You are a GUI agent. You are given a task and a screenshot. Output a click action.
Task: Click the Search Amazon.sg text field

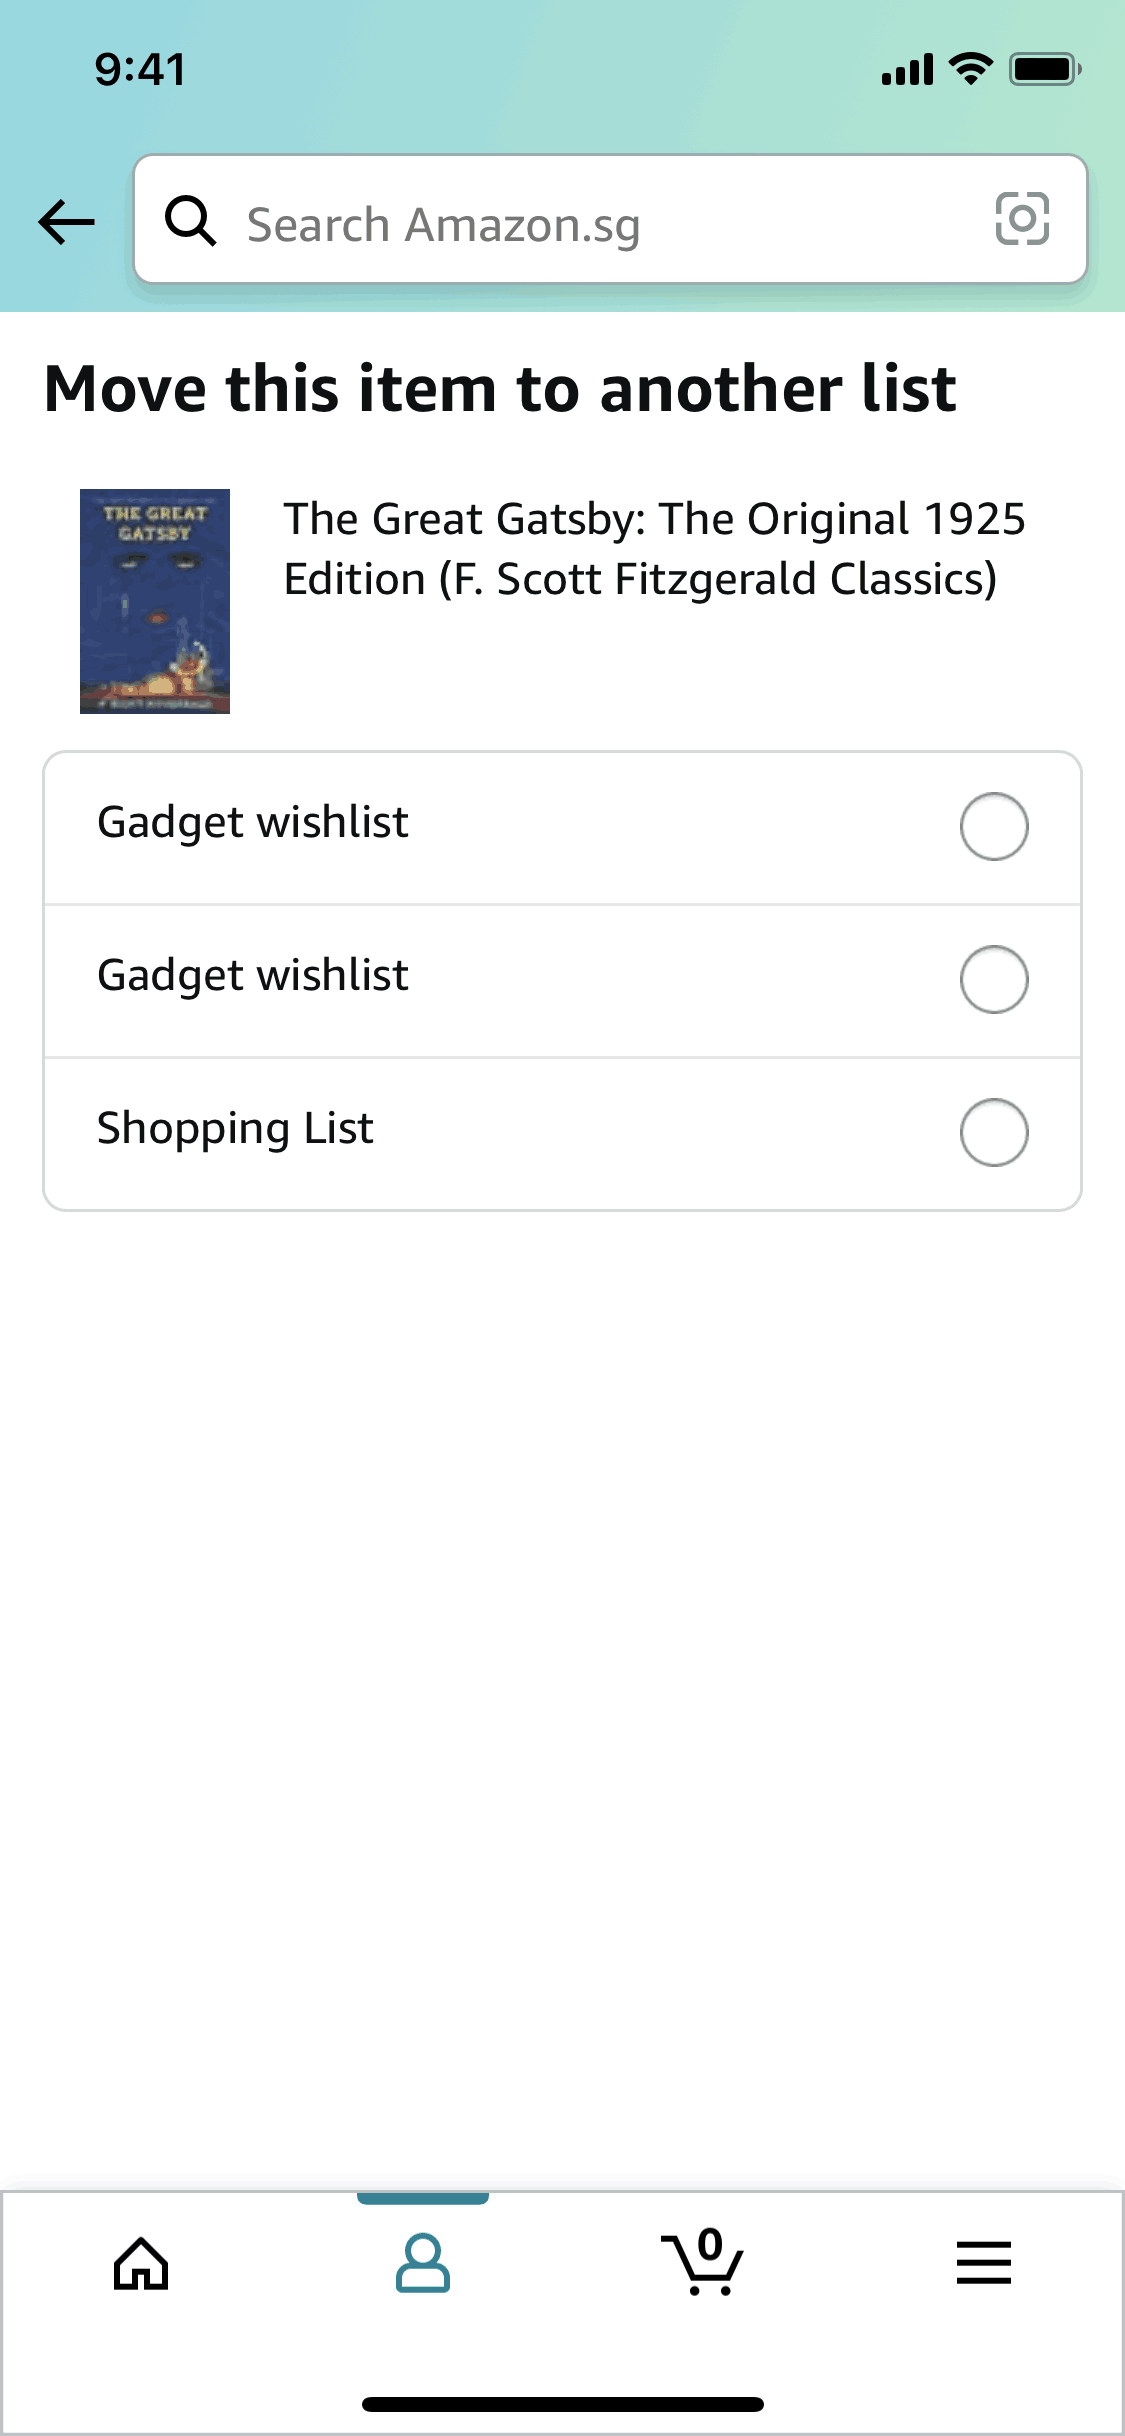coord(600,223)
